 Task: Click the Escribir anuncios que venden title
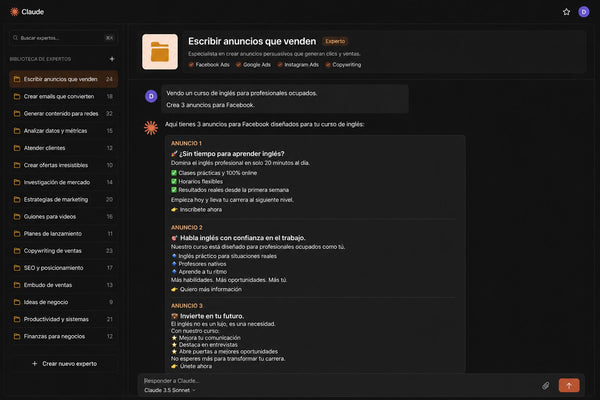252,41
